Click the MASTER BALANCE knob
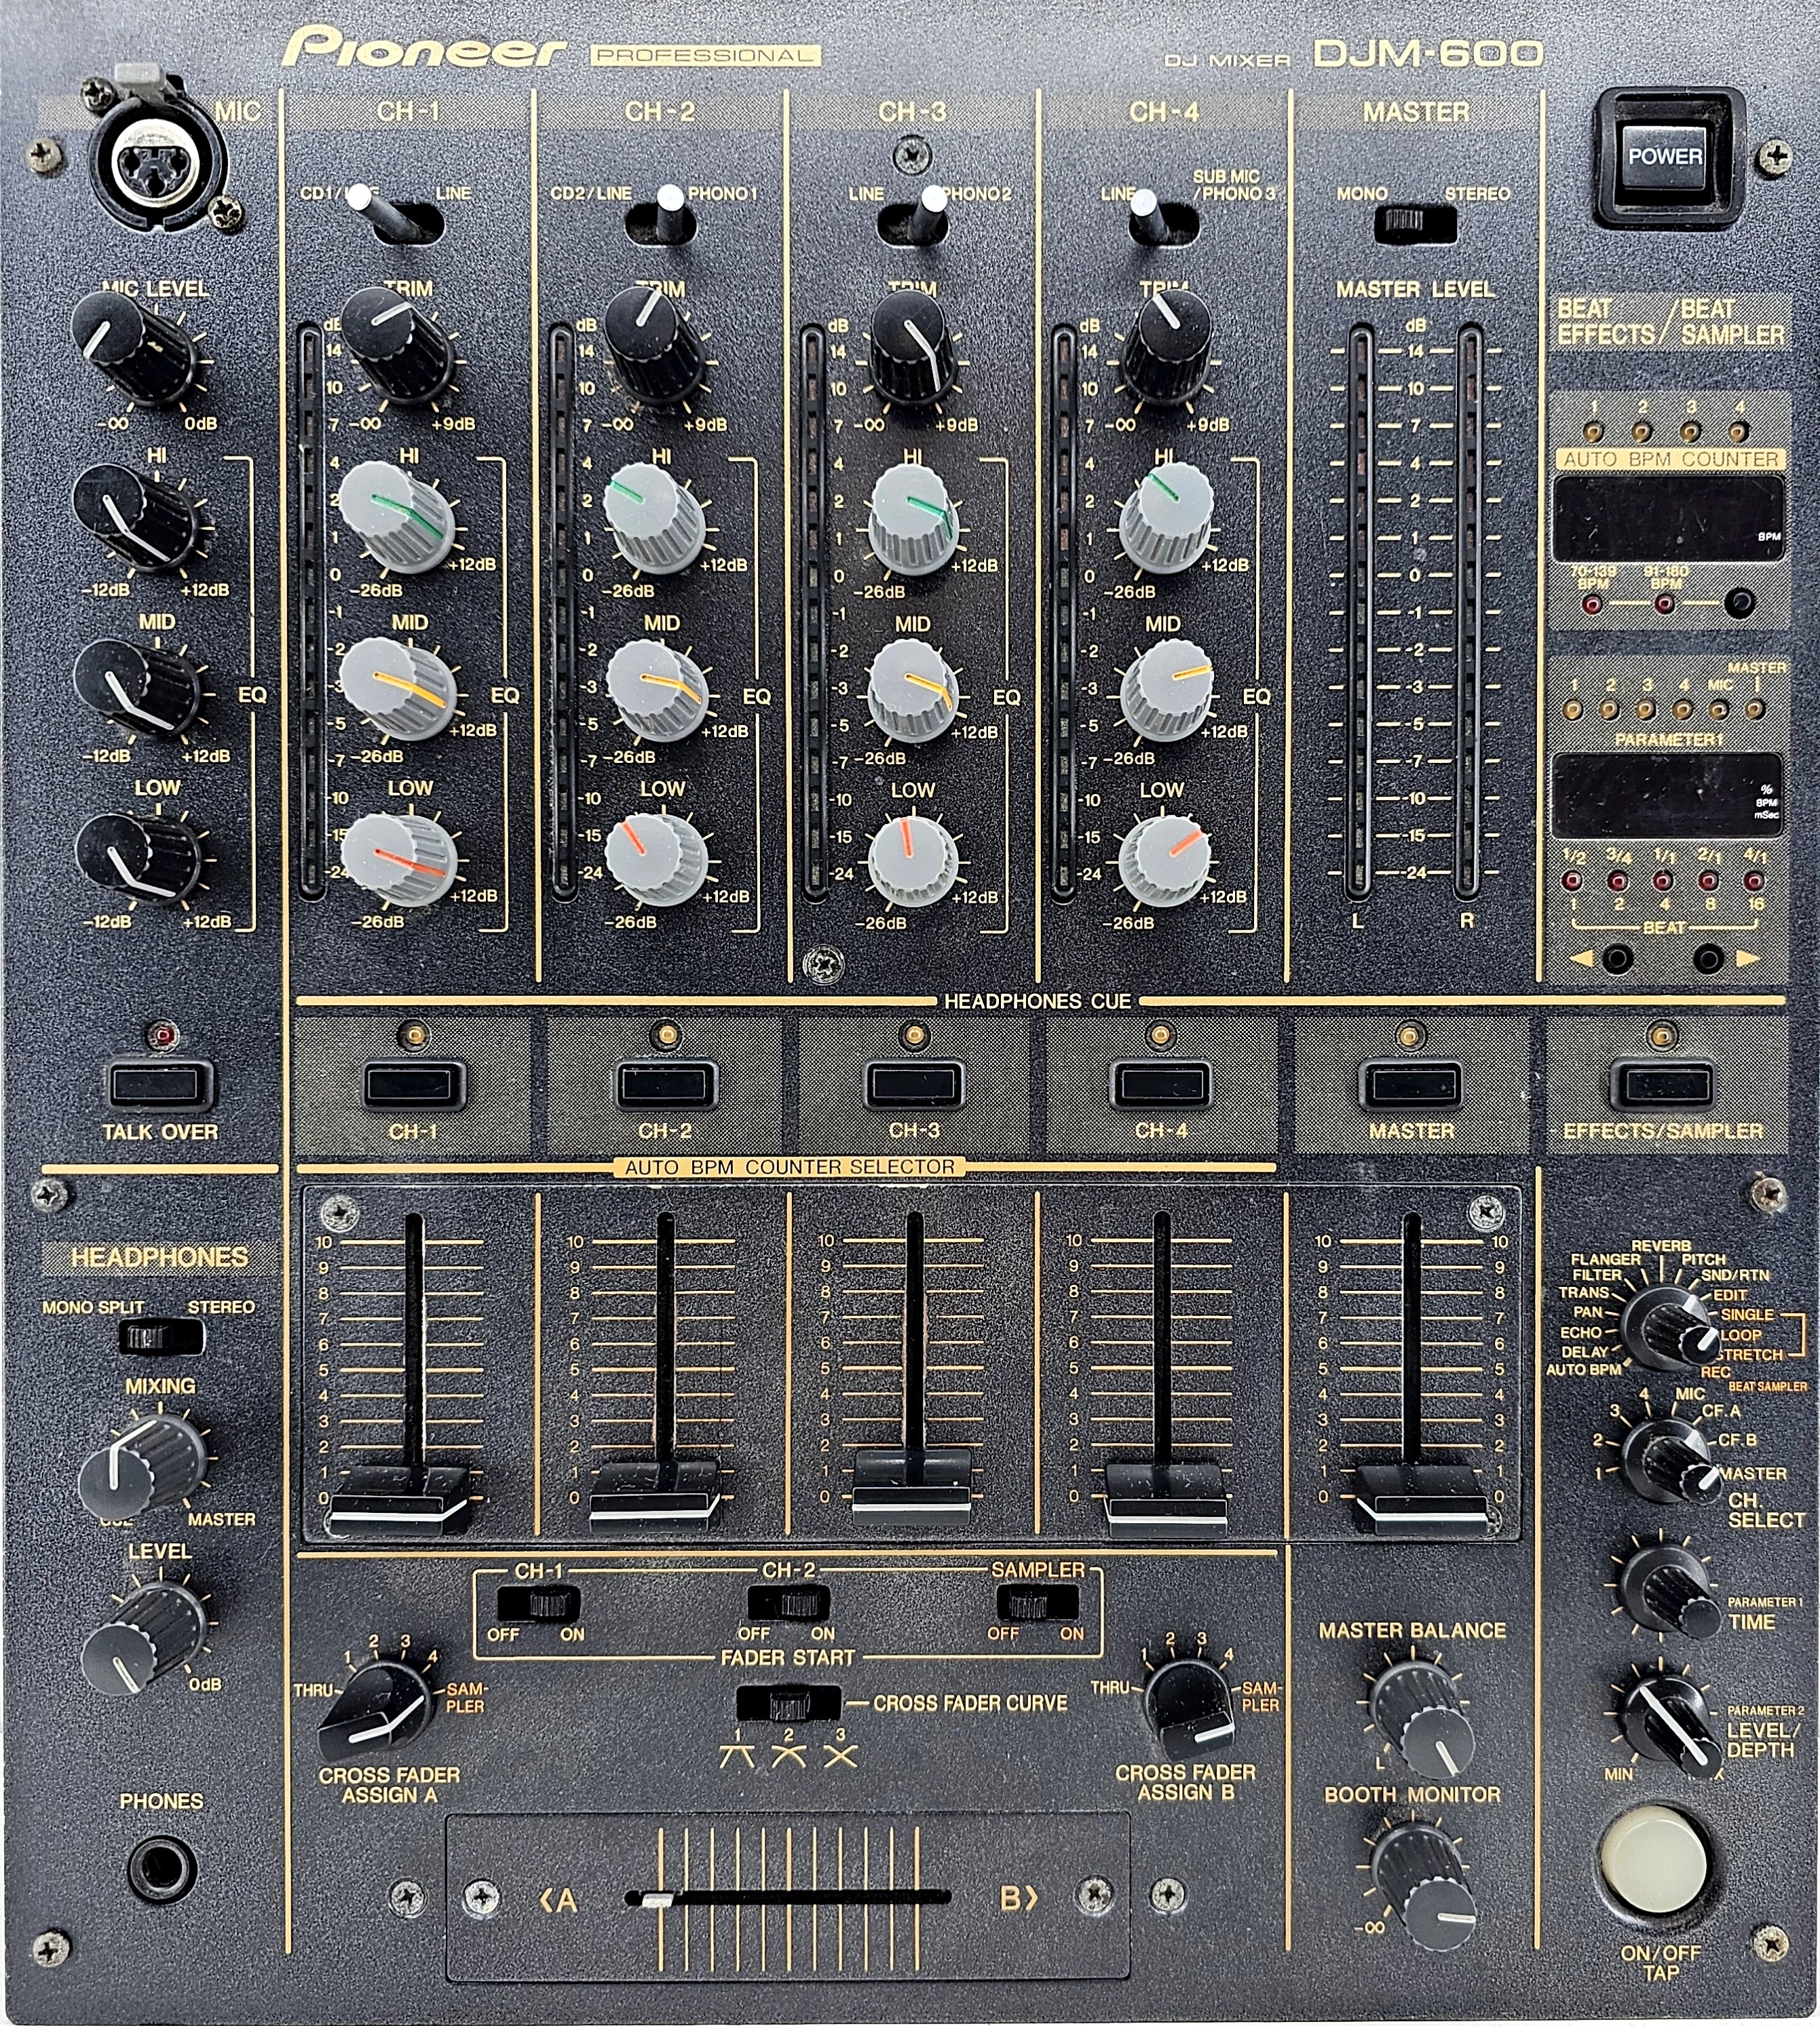This screenshot has width=1820, height=2026. coord(1420,1717)
